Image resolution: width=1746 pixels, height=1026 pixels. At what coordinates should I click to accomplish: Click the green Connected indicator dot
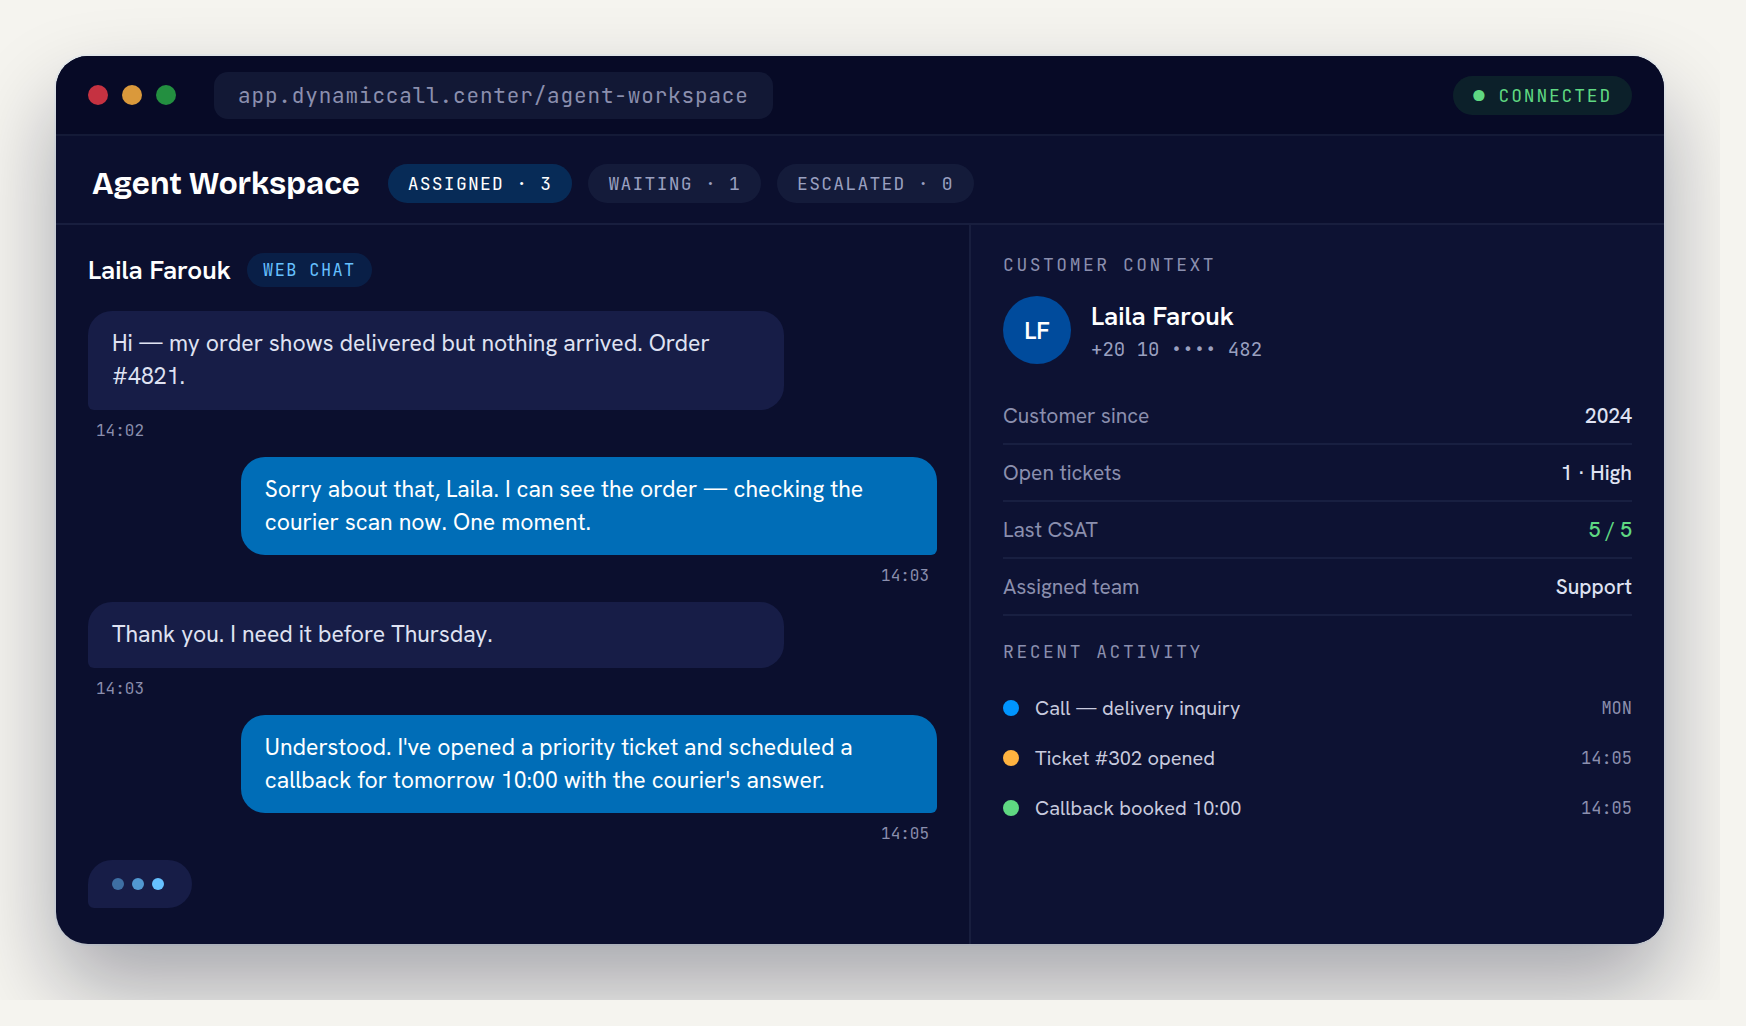click(x=1479, y=96)
